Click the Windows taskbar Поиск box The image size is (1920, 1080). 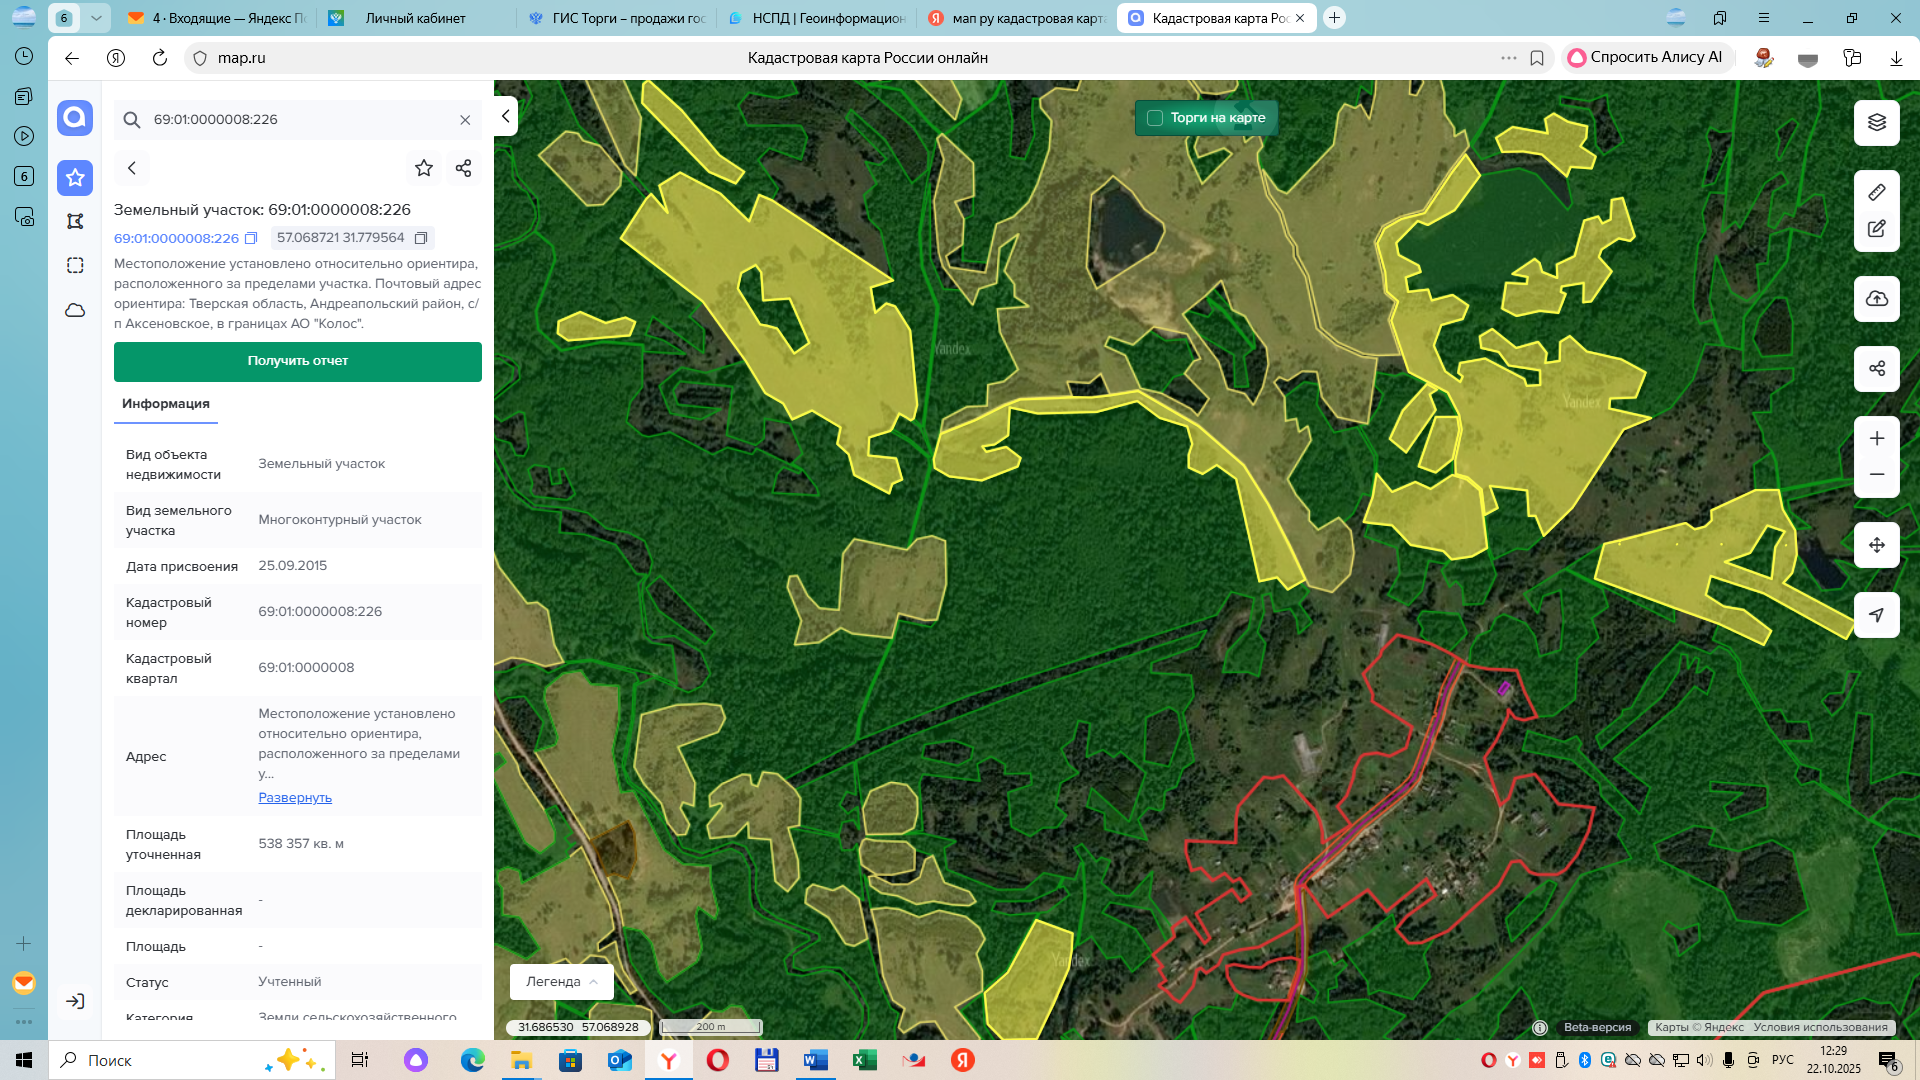[x=190, y=1060]
